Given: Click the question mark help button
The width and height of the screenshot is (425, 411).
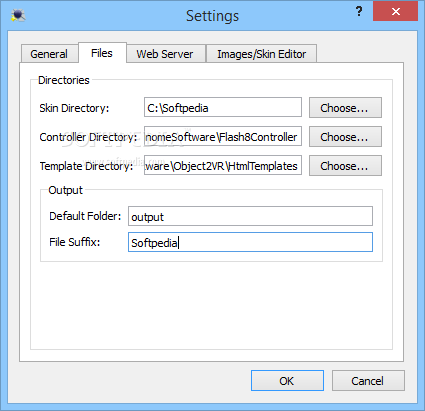Looking at the screenshot, I should tap(359, 12).
